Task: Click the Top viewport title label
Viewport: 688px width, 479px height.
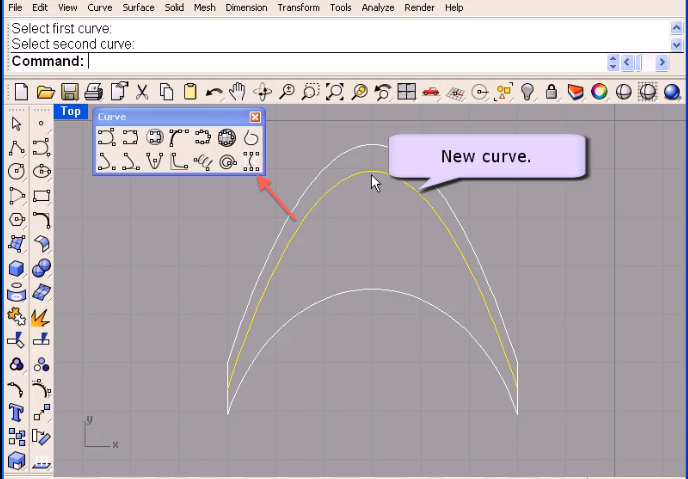Action: (x=70, y=111)
